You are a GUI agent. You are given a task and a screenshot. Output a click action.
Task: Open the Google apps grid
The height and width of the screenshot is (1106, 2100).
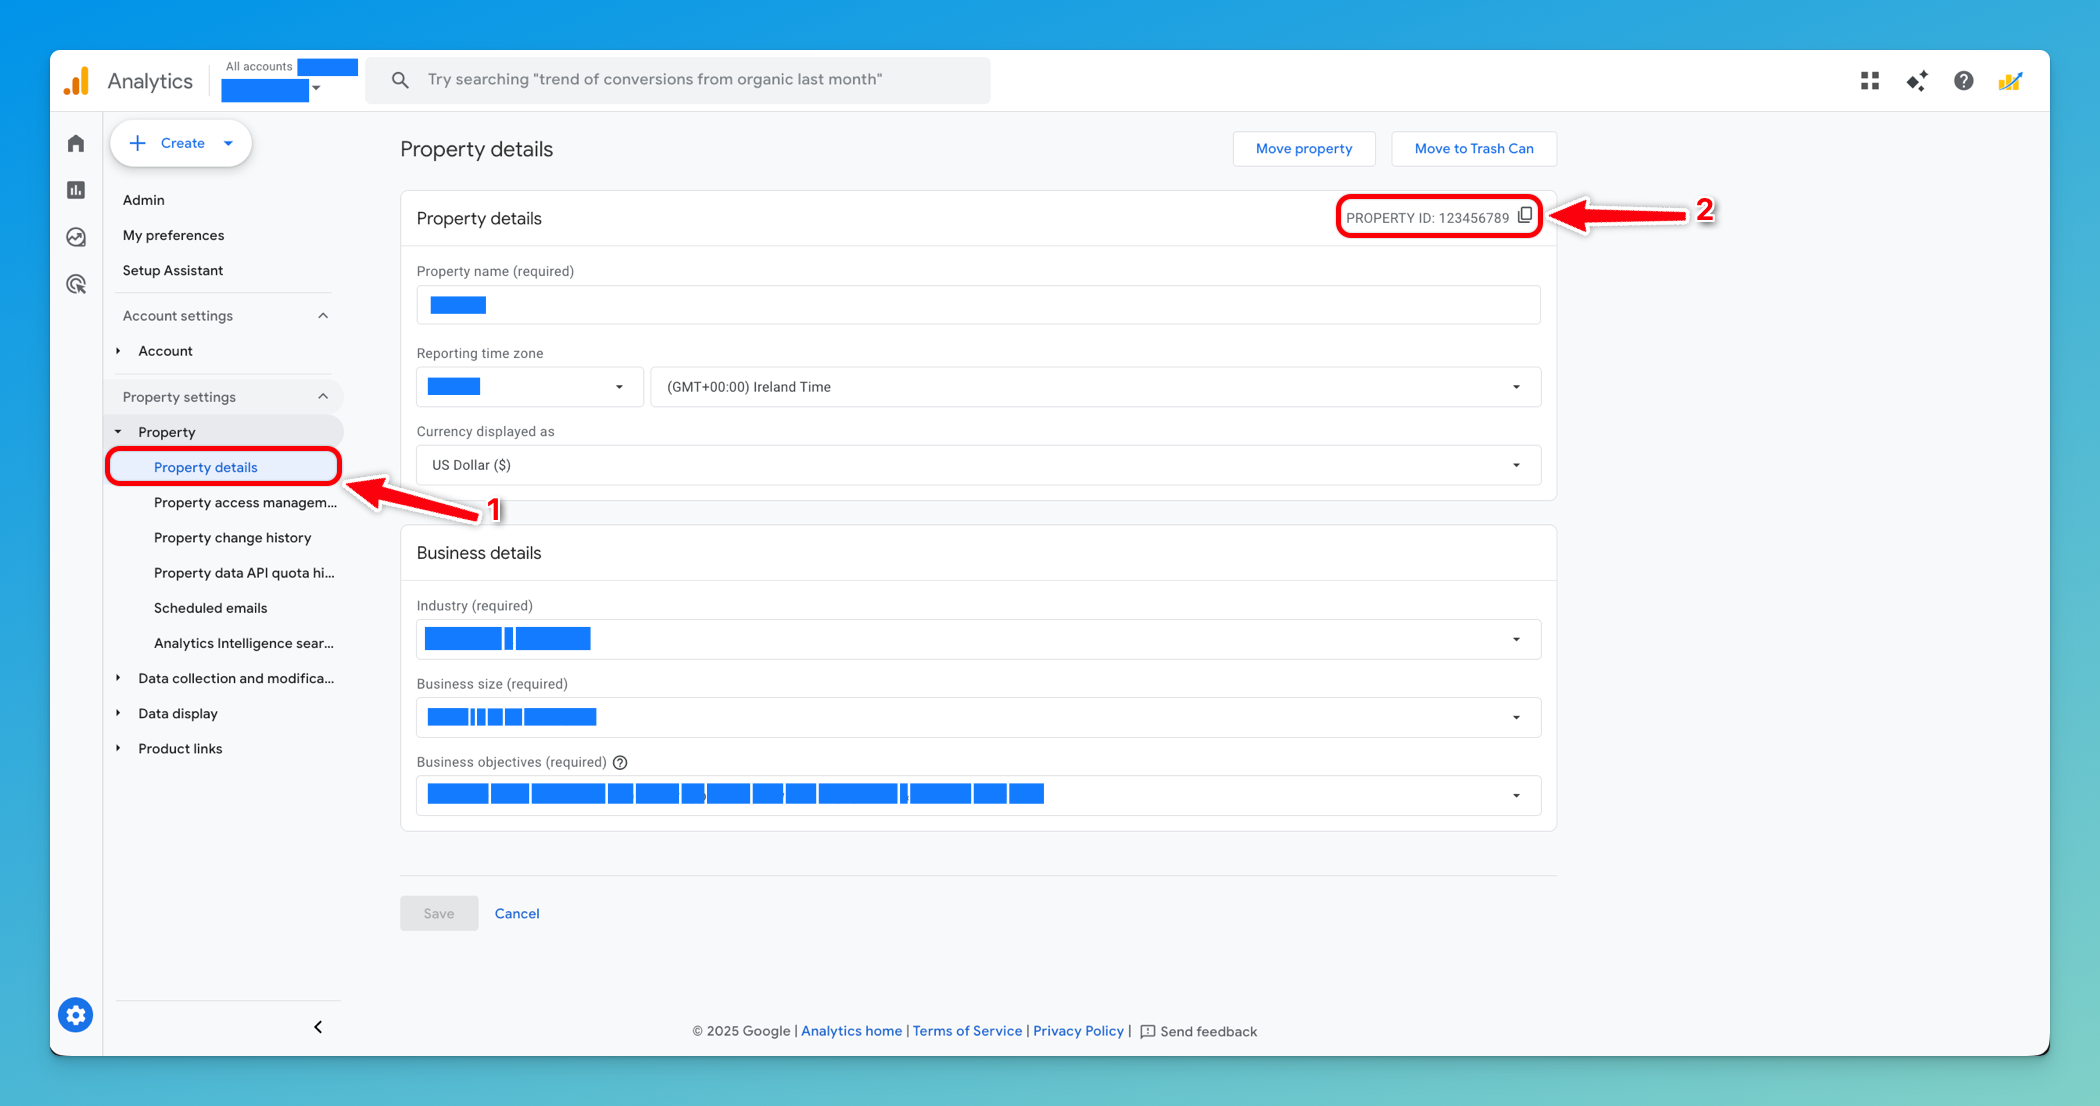tap(1869, 81)
